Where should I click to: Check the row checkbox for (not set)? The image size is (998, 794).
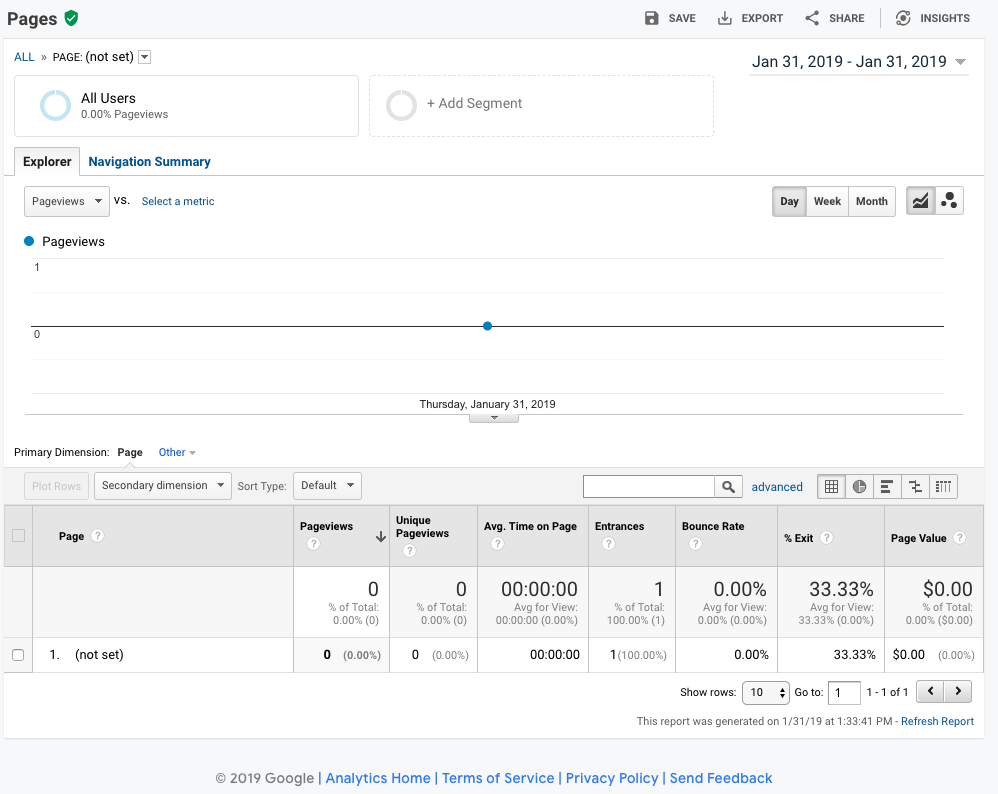(x=17, y=655)
